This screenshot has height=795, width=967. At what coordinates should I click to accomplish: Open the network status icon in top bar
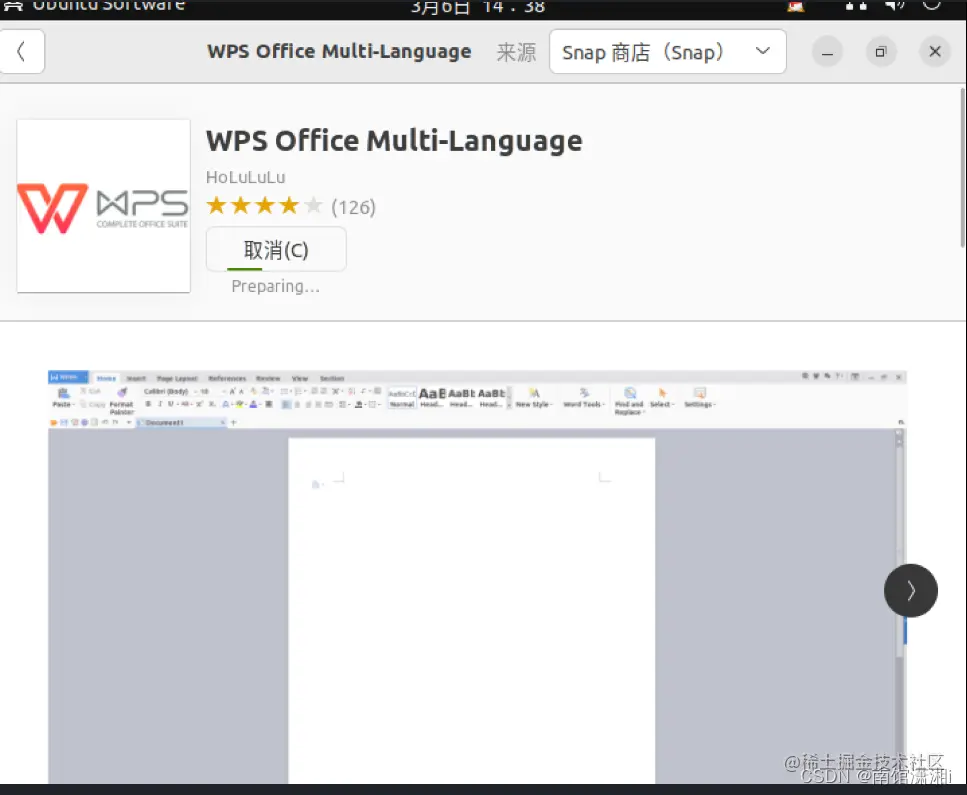click(856, 6)
